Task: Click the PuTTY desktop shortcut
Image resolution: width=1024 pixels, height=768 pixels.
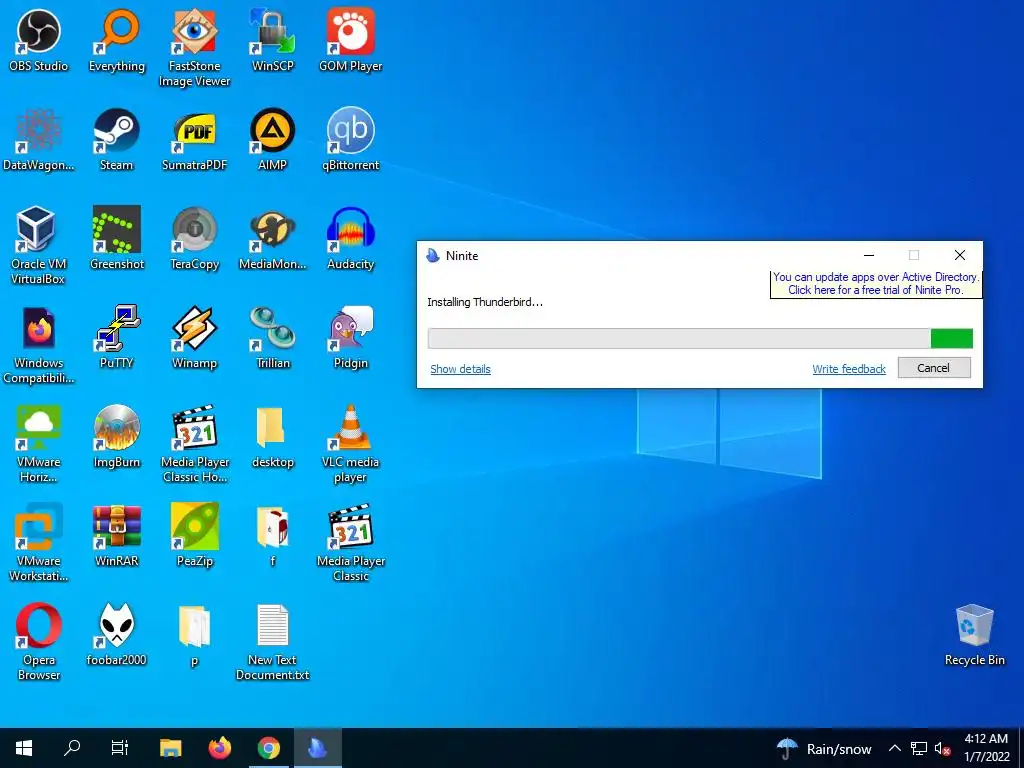Action: (x=117, y=338)
